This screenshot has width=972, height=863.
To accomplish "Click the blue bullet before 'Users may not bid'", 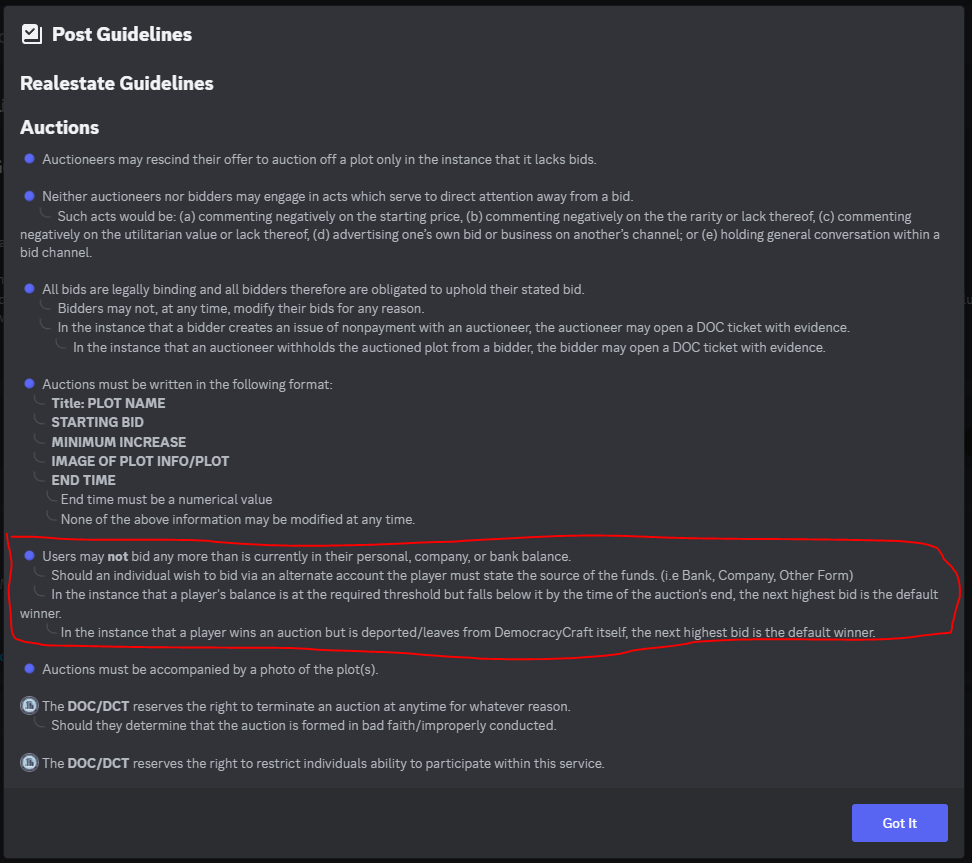I will click(29, 555).
